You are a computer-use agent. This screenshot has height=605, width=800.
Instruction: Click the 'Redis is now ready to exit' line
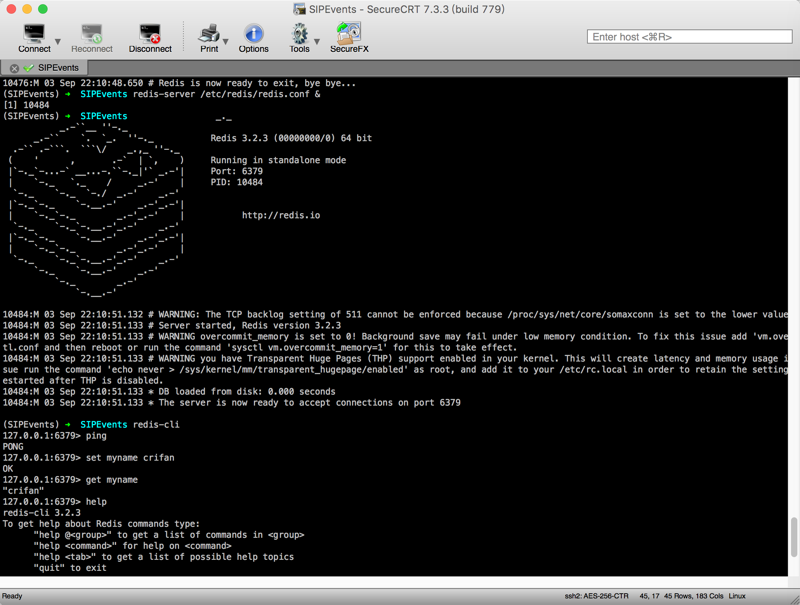point(179,83)
